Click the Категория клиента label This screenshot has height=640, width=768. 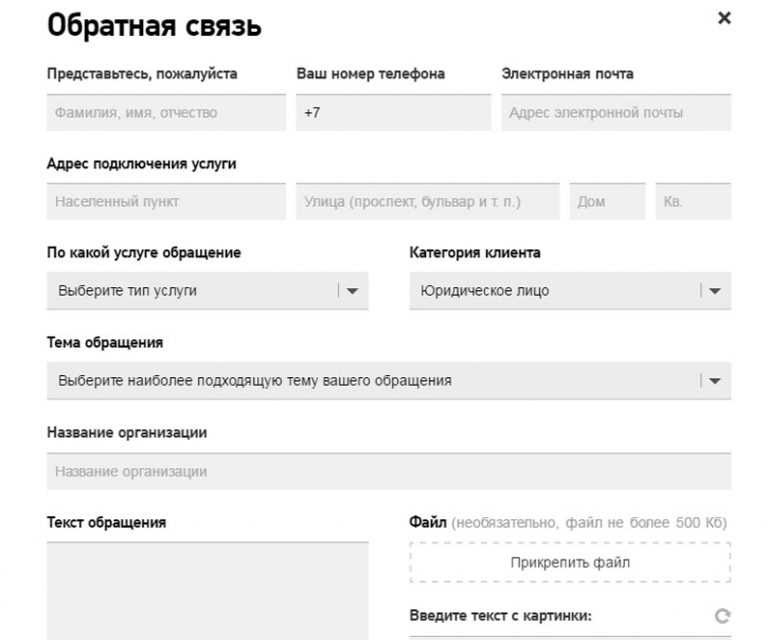[475, 253]
